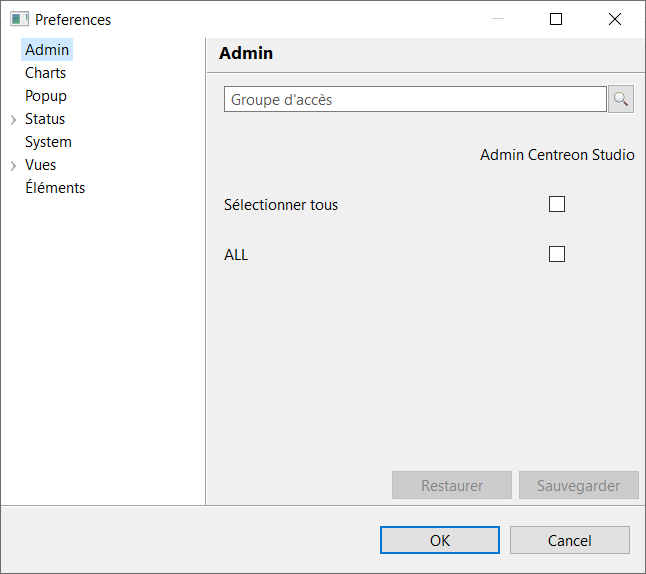Open the Éléments preferences page
Image resolution: width=646 pixels, height=574 pixels.
[55, 188]
